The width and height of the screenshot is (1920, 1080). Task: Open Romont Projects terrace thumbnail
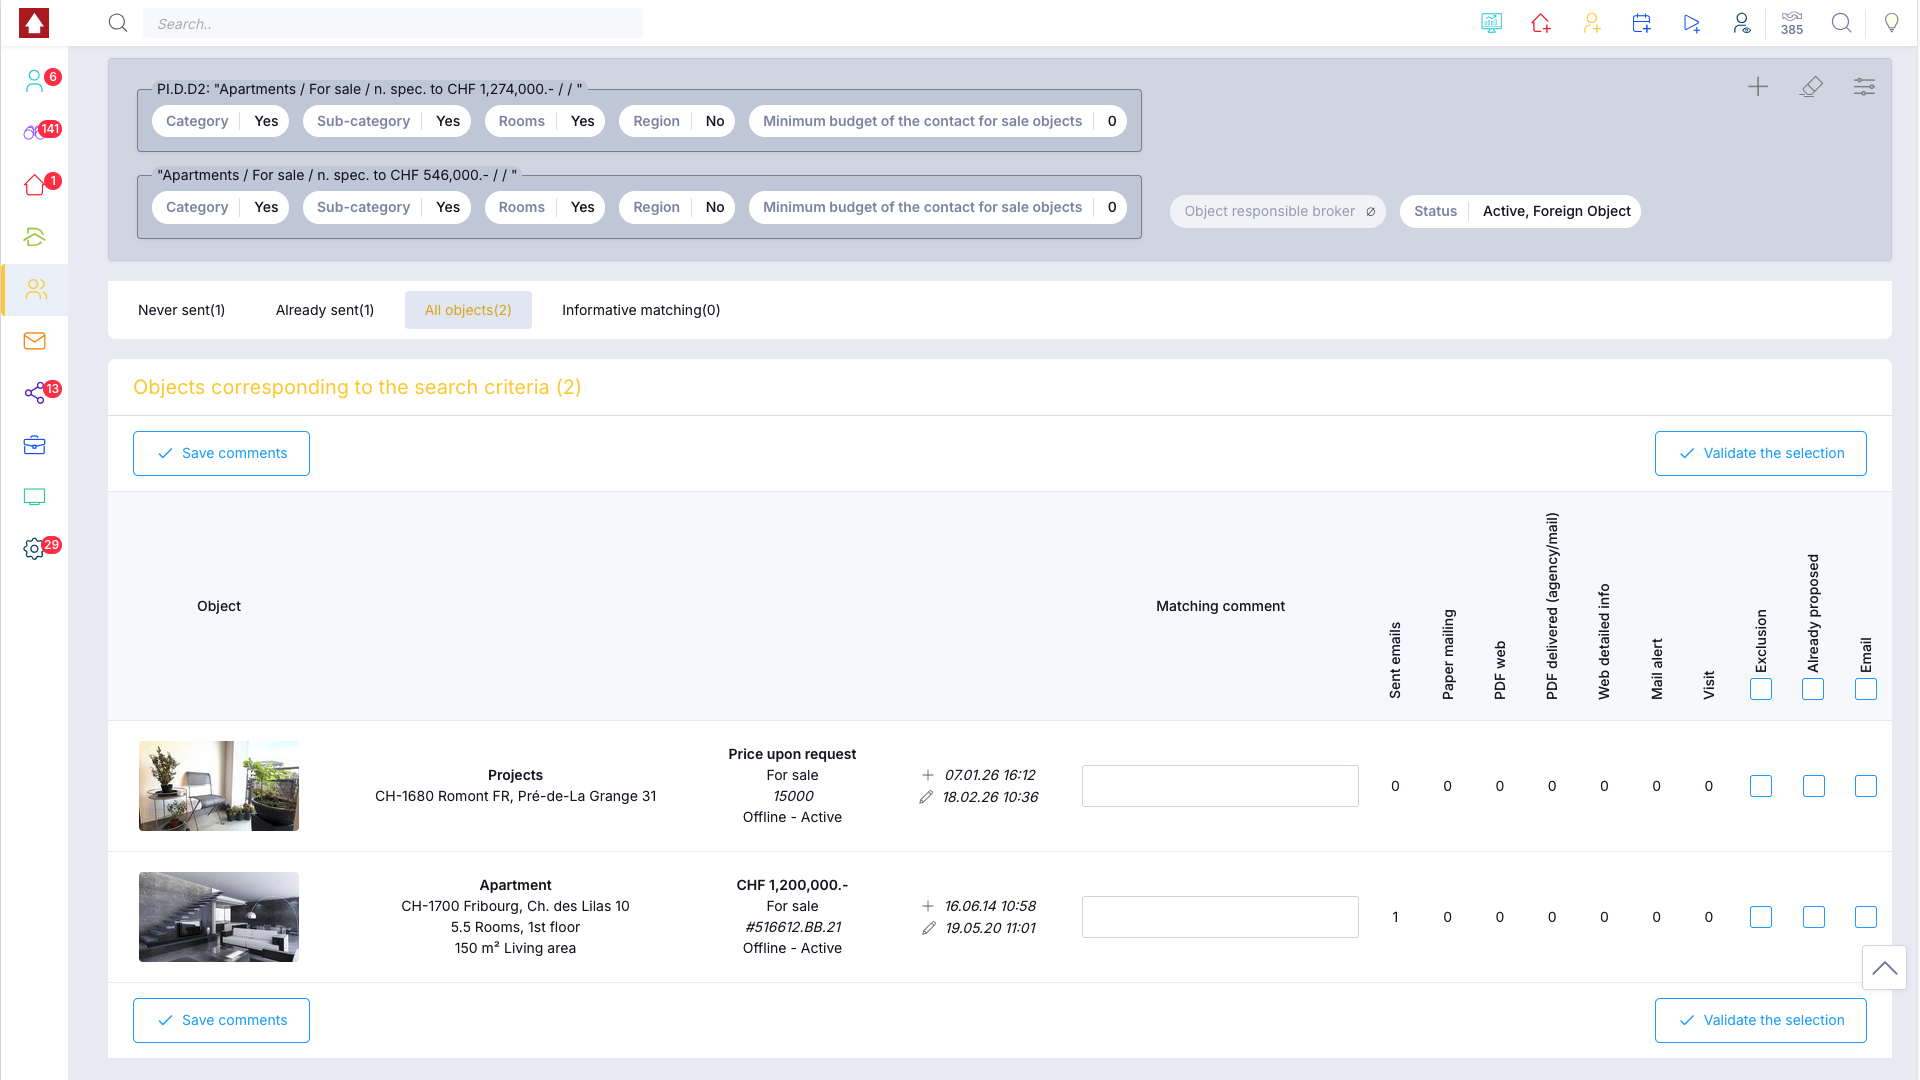(219, 786)
